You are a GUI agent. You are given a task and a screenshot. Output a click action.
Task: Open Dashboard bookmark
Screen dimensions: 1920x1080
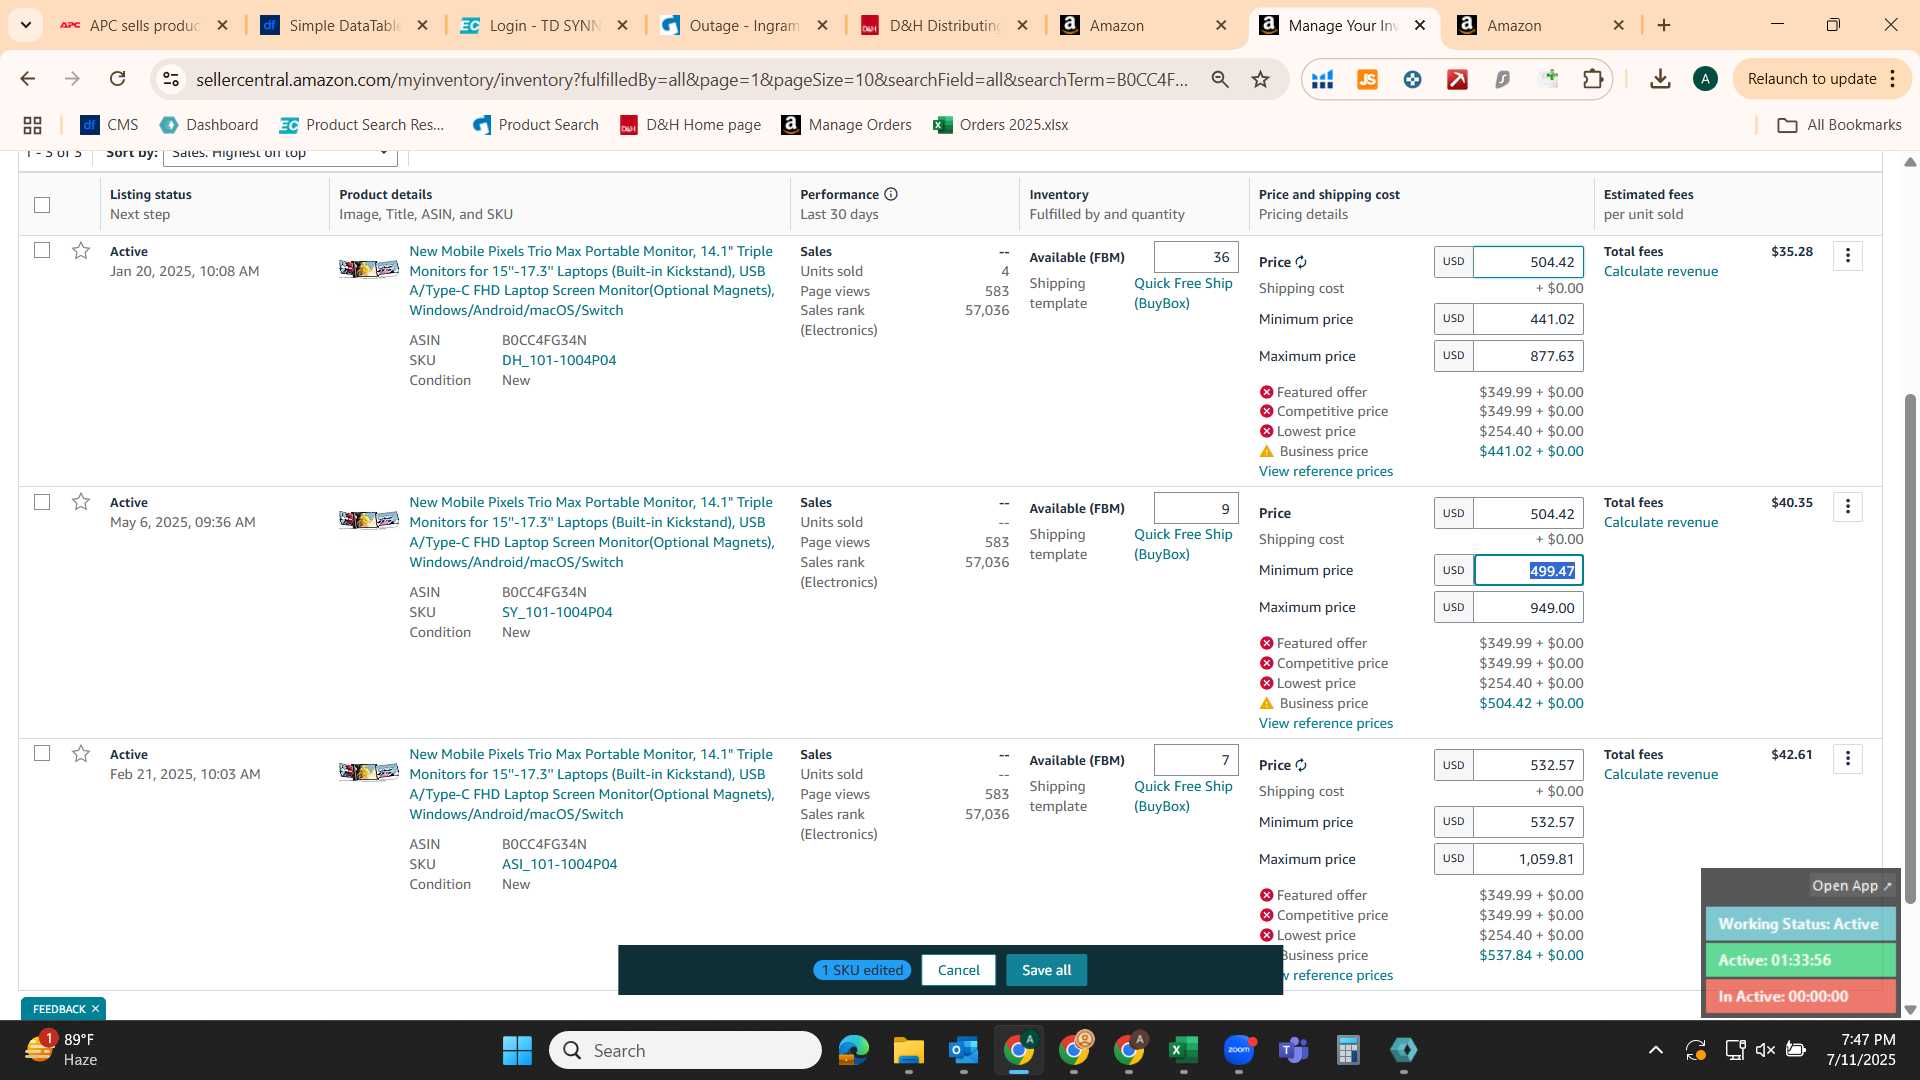(x=209, y=125)
